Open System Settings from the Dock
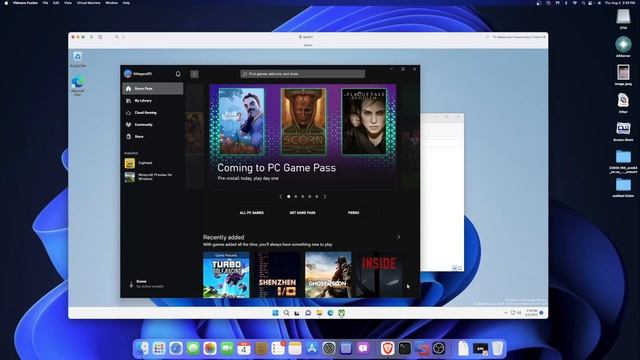This screenshot has height=360, width=640. [329, 348]
